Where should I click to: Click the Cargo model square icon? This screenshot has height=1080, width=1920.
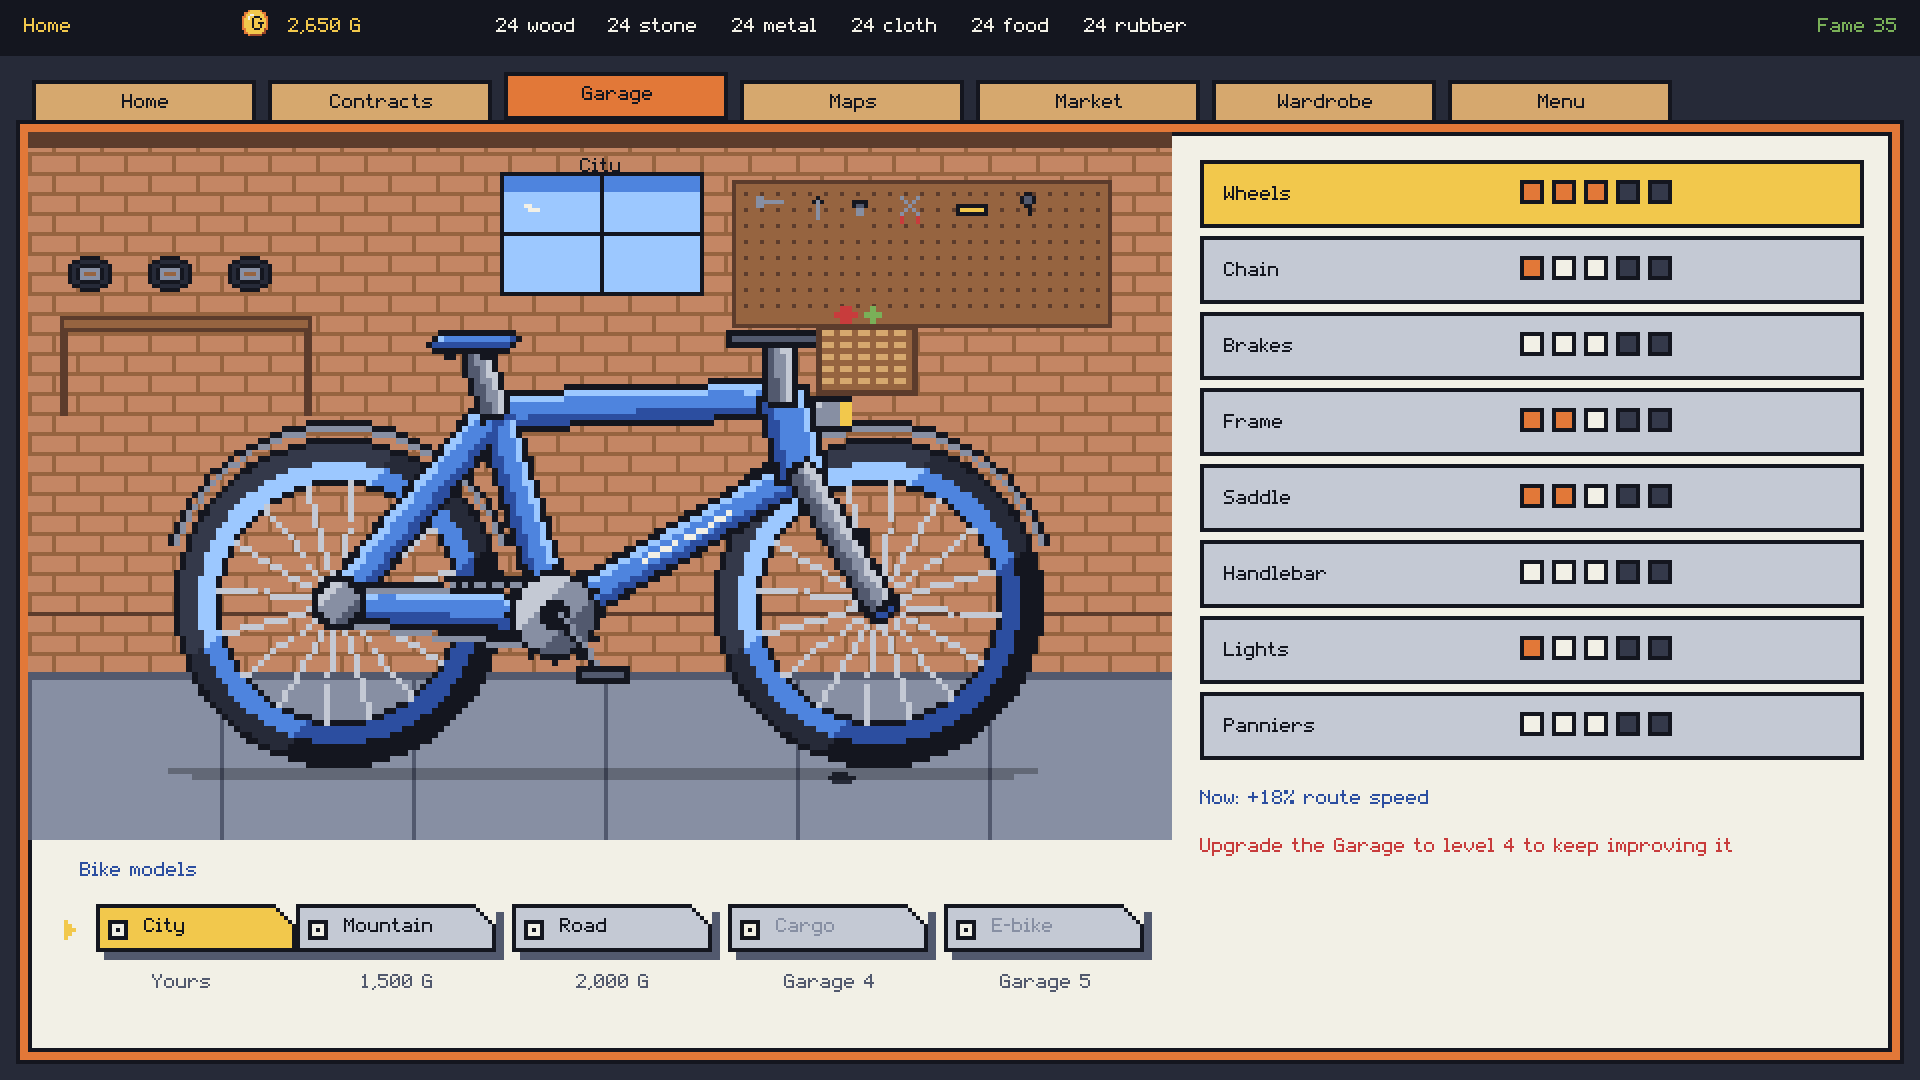pyautogui.click(x=750, y=930)
